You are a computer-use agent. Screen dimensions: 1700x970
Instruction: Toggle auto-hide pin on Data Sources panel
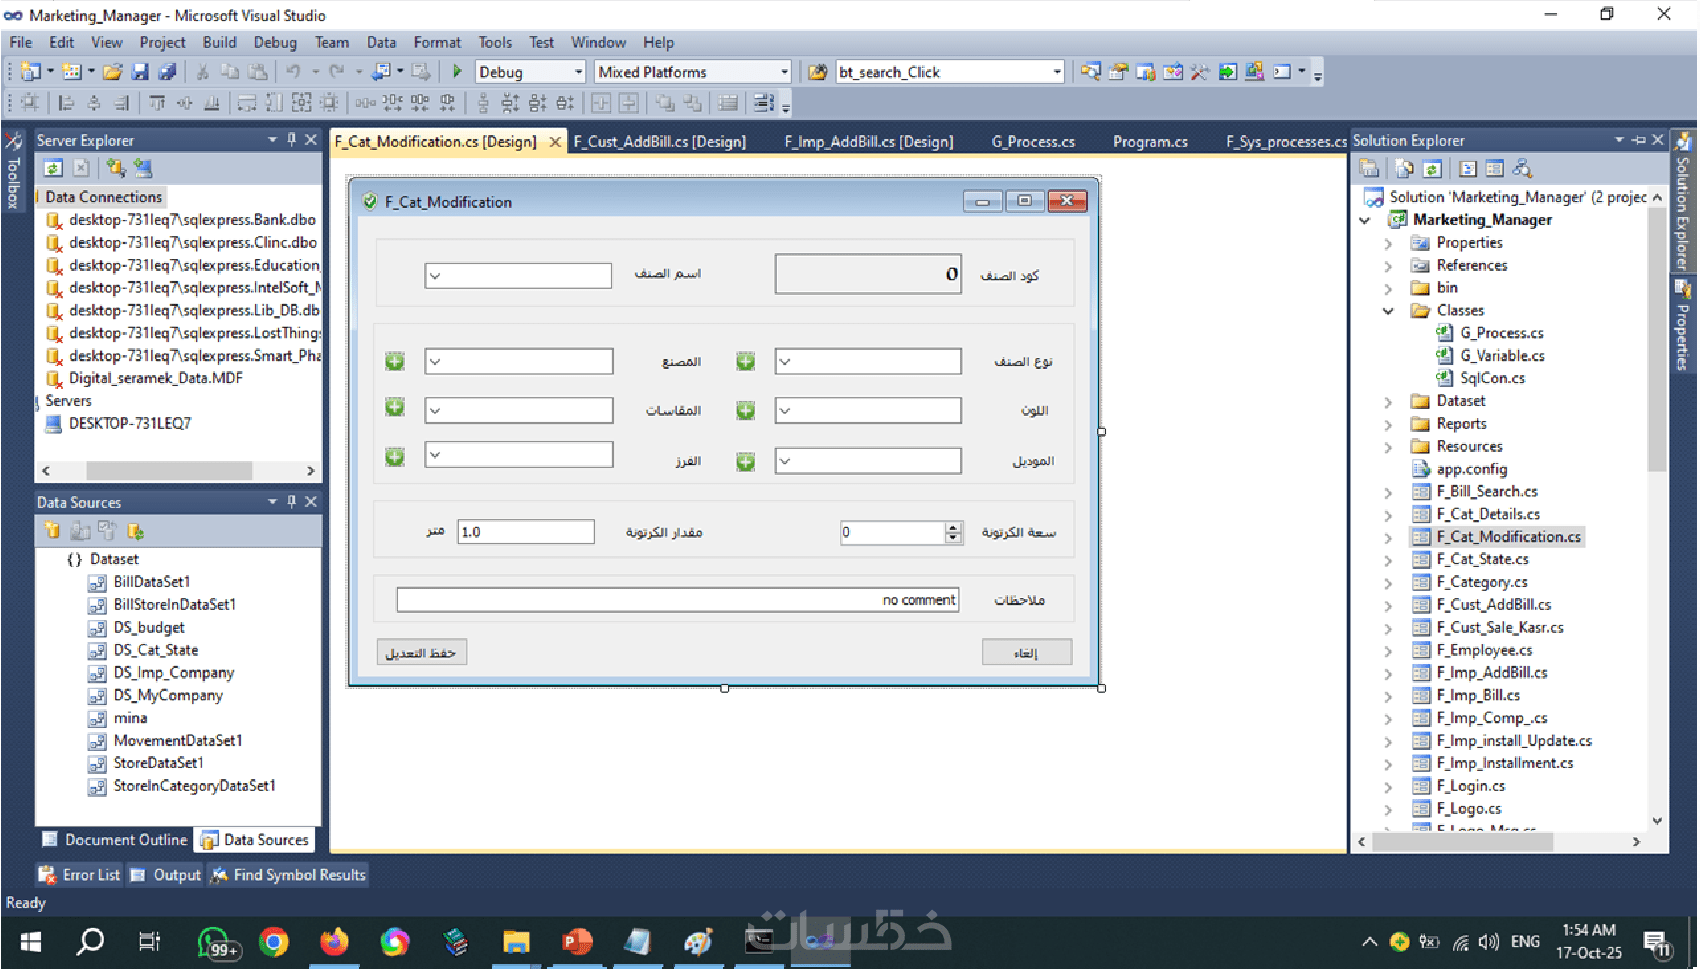coord(291,502)
